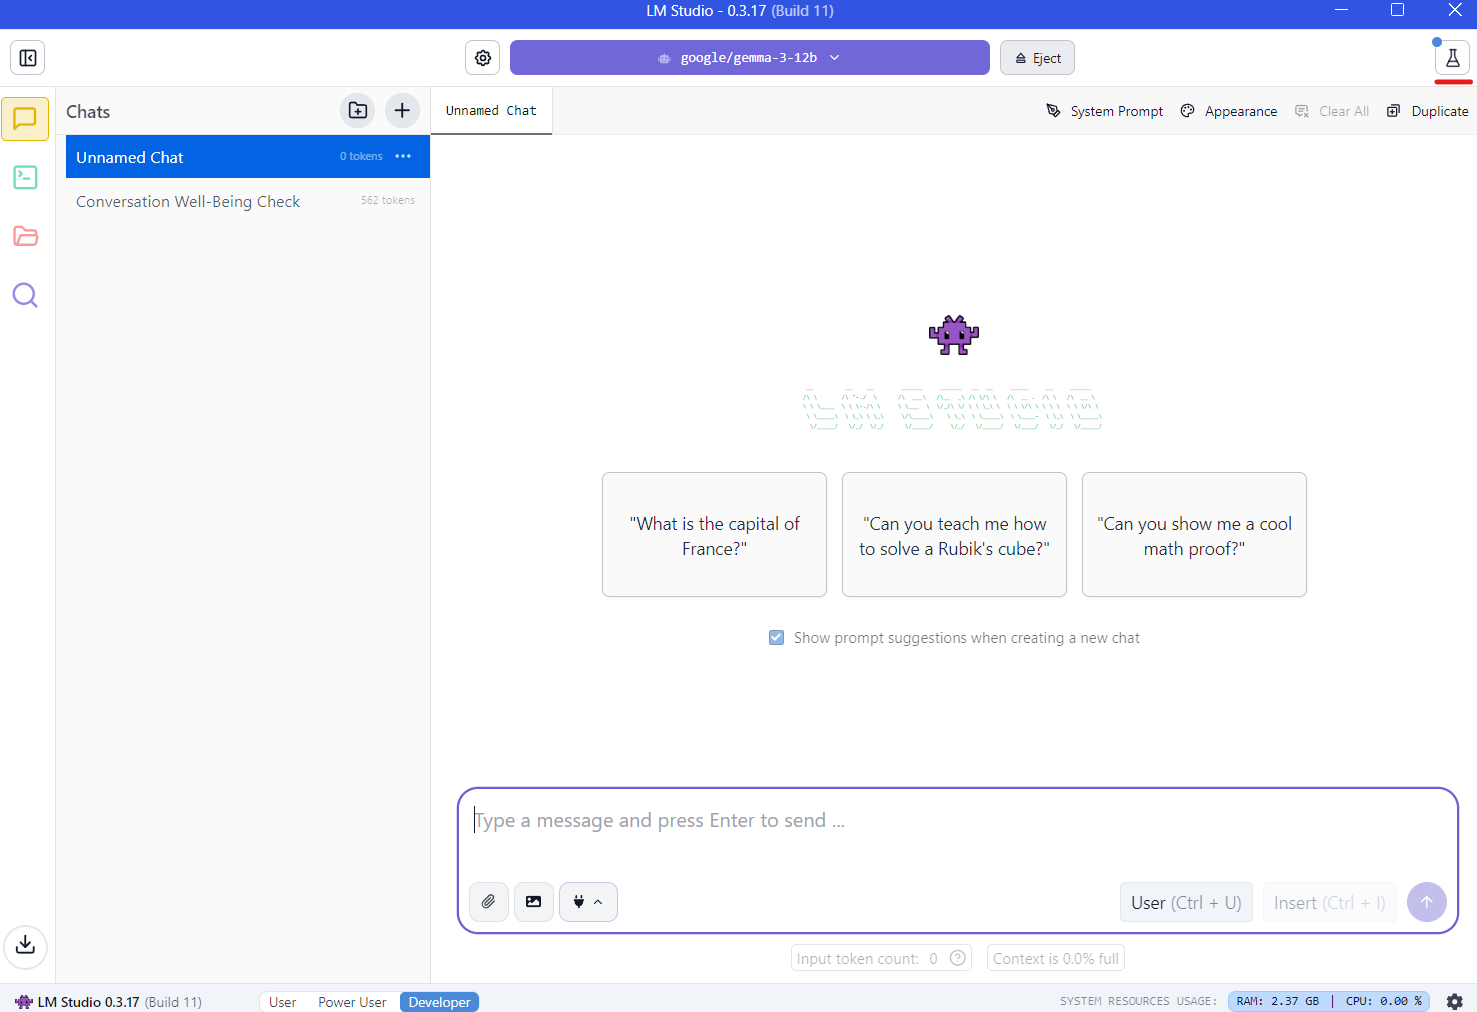
Task: Expand the google/gemma-3-12b model selector
Action: coord(750,58)
